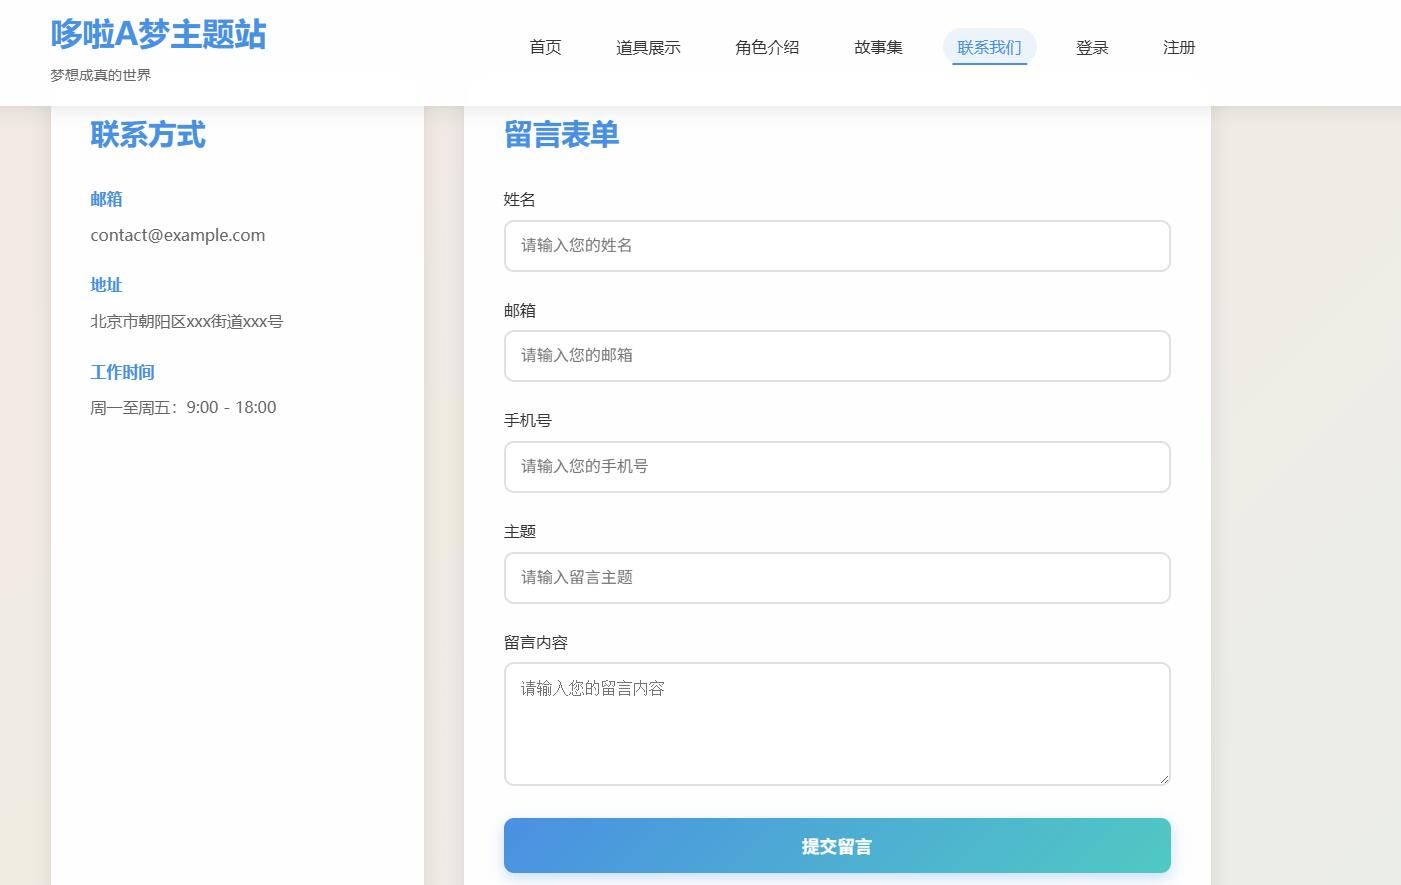Click the 联系方式 section heading
This screenshot has height=885, width=1401.
pos(148,136)
